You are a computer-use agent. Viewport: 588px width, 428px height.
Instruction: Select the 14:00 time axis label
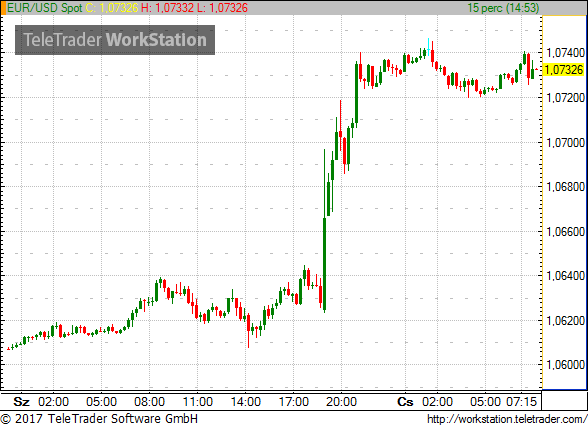click(245, 402)
